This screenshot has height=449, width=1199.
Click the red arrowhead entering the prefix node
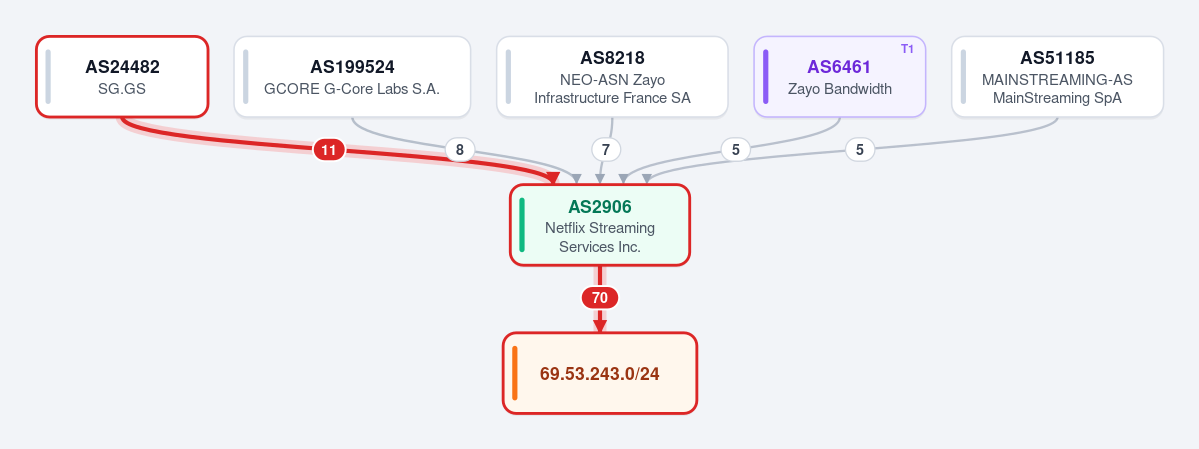tap(600, 326)
